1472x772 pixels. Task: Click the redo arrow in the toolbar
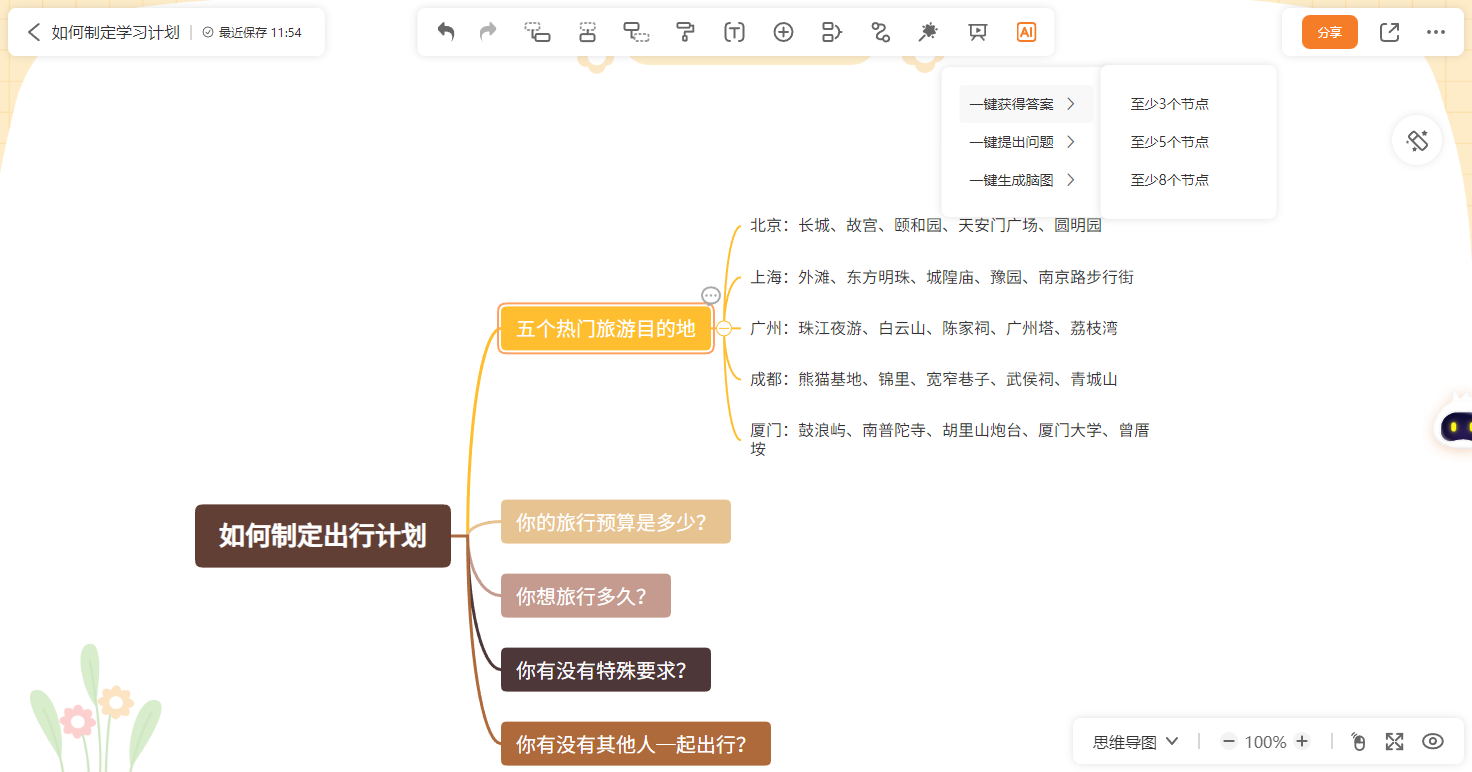pyautogui.click(x=488, y=32)
